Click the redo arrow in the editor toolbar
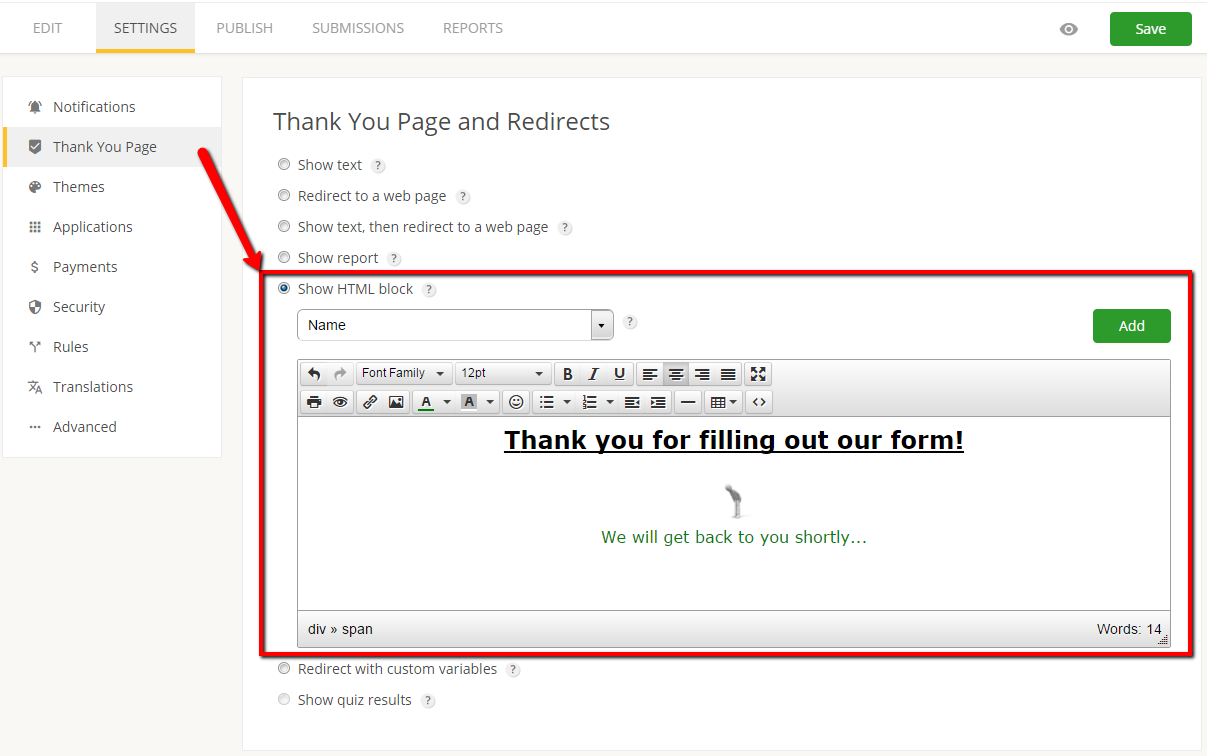Viewport: 1207px width, 756px height. pyautogui.click(x=340, y=374)
